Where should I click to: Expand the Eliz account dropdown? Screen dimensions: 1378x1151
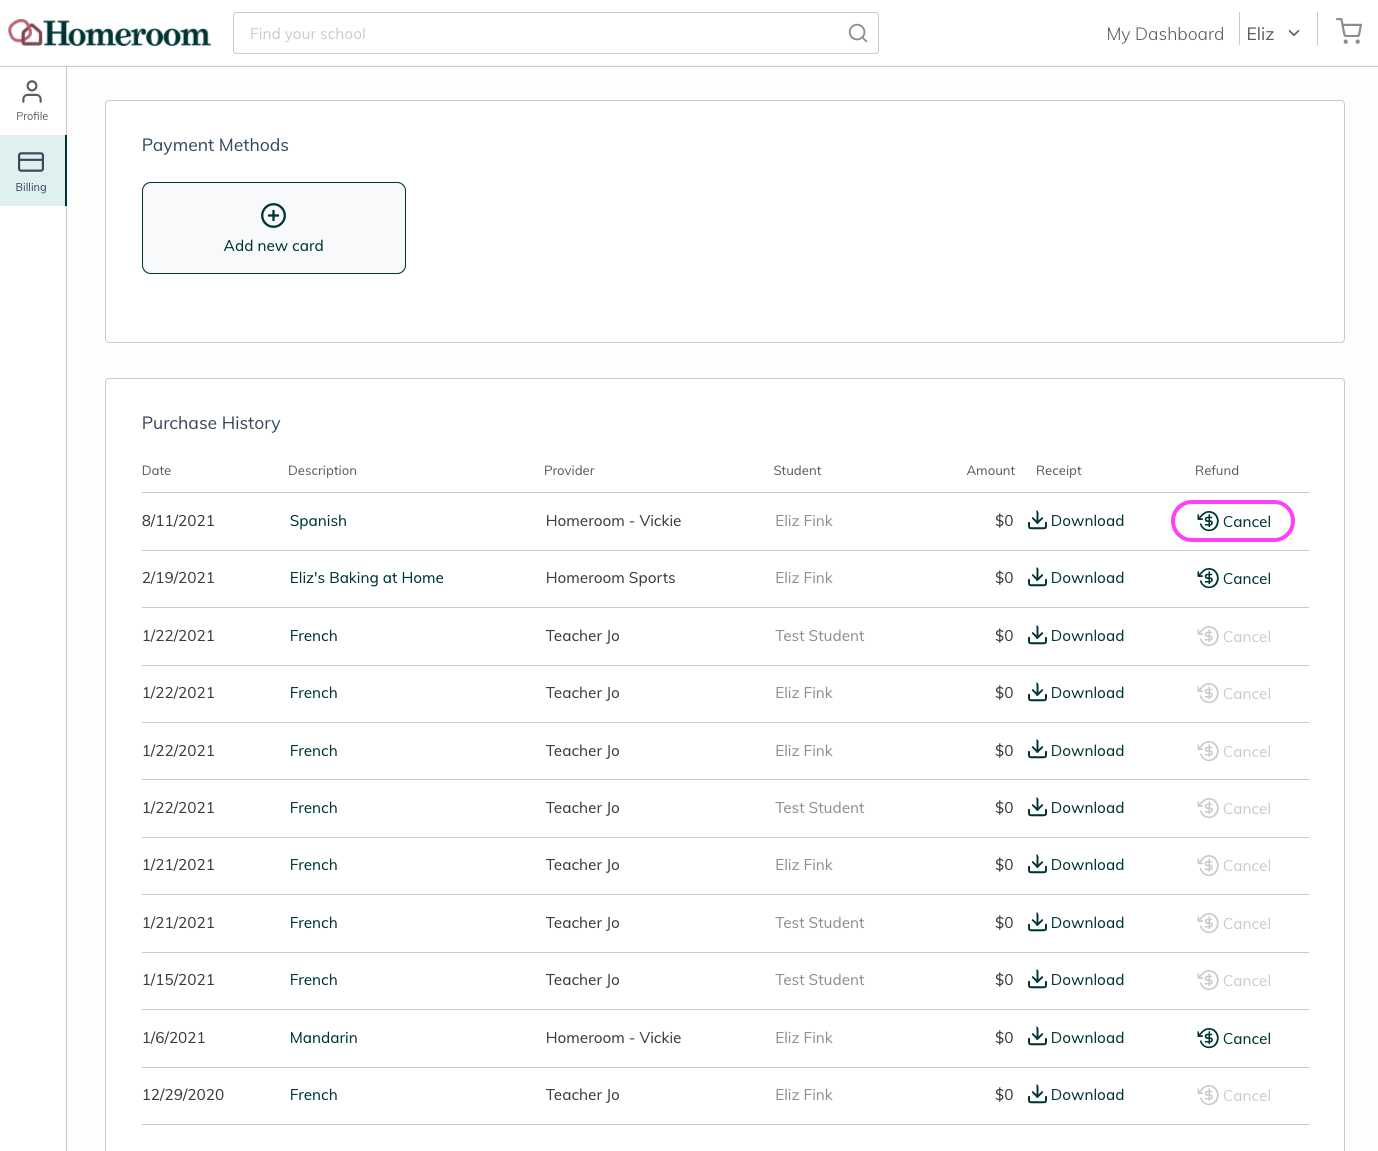[1273, 33]
